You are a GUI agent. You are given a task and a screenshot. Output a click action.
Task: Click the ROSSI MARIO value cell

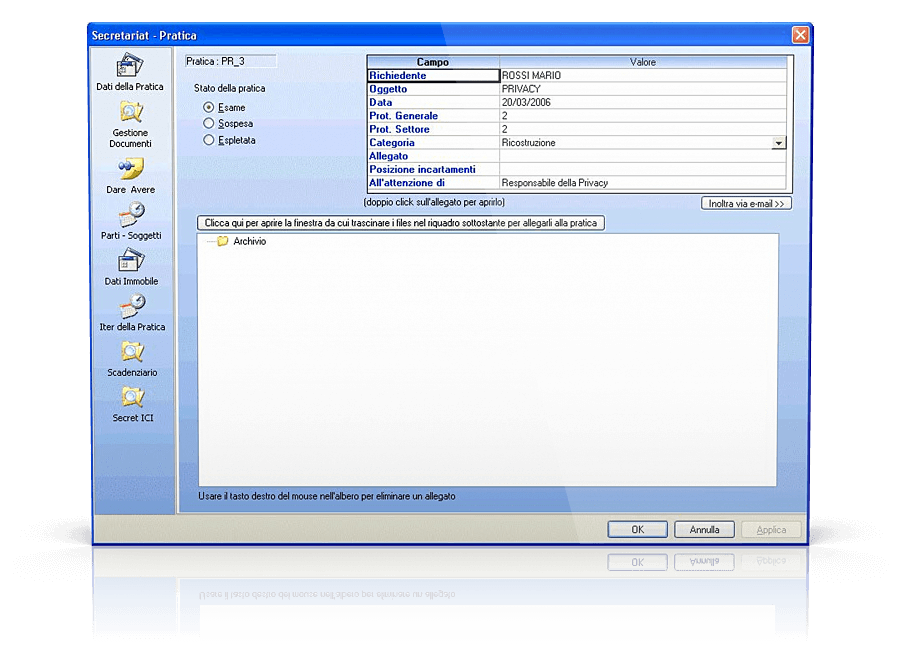click(x=643, y=75)
